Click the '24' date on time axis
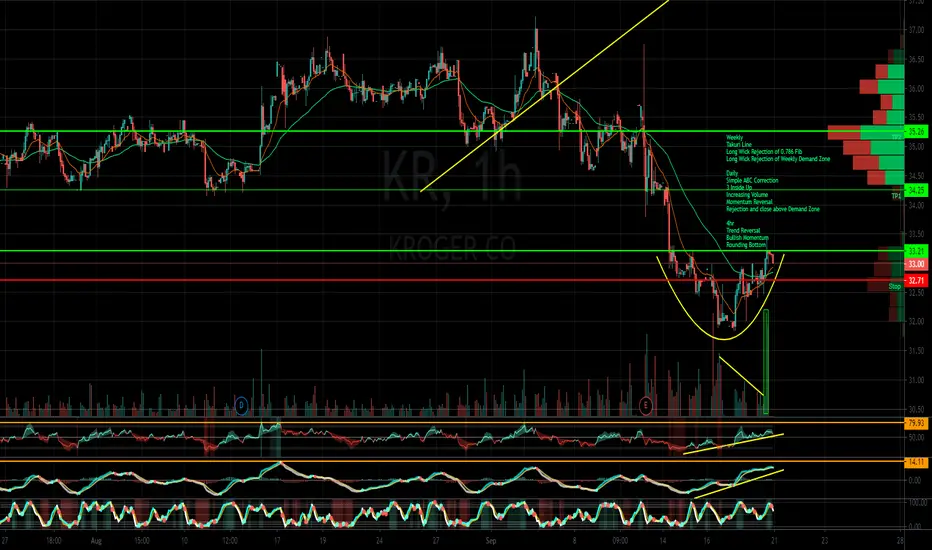 [379, 541]
